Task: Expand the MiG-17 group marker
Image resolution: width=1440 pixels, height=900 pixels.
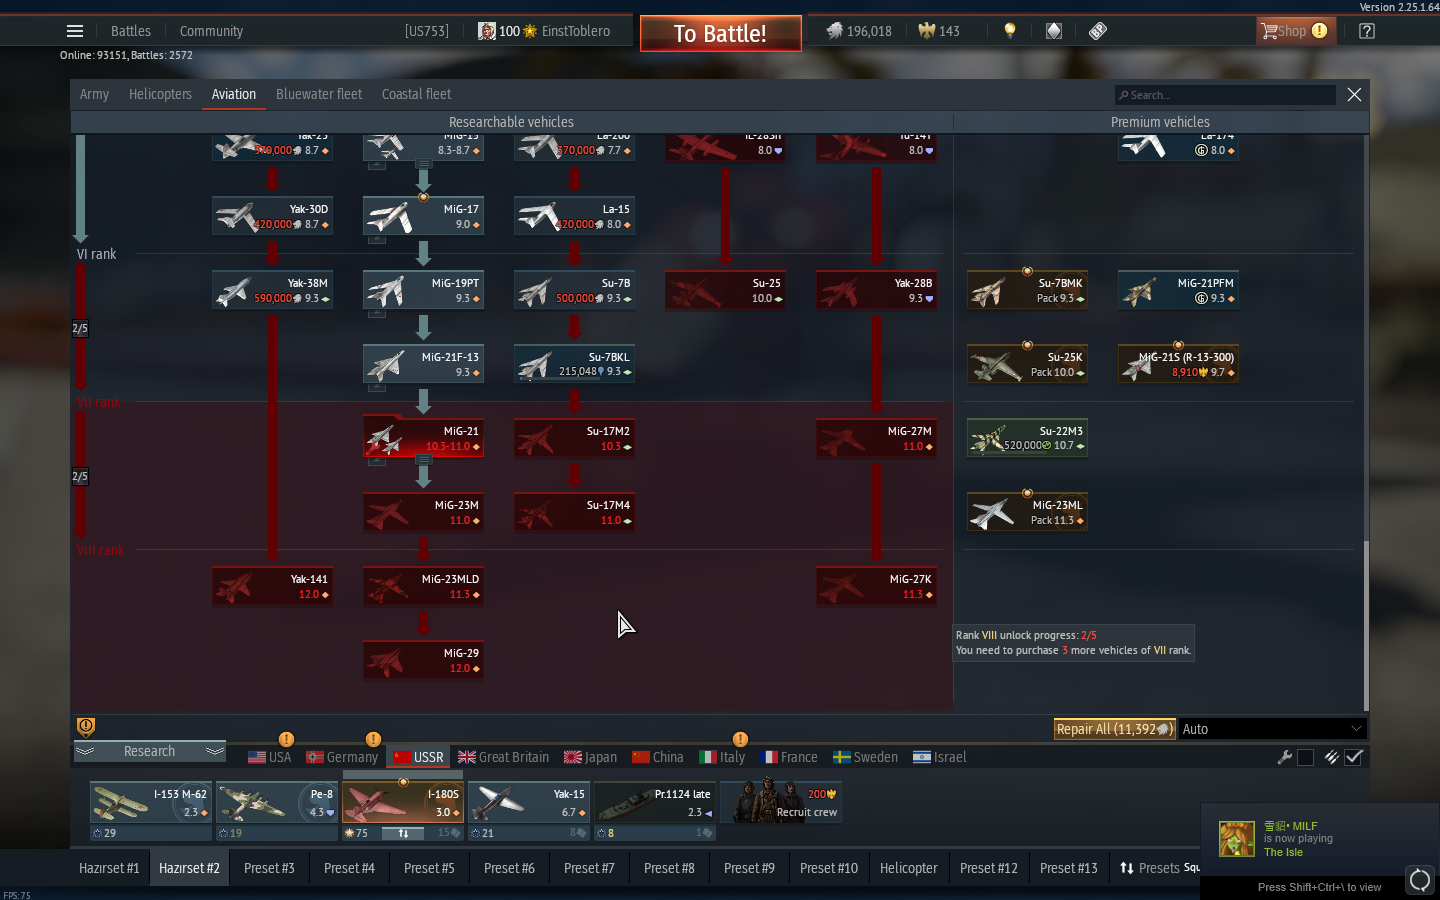Action: tap(377, 240)
